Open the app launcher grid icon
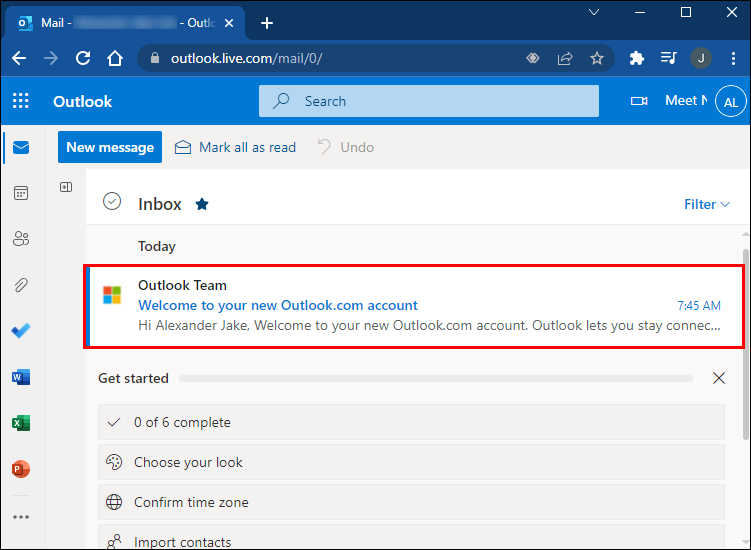751x550 pixels. (x=21, y=101)
